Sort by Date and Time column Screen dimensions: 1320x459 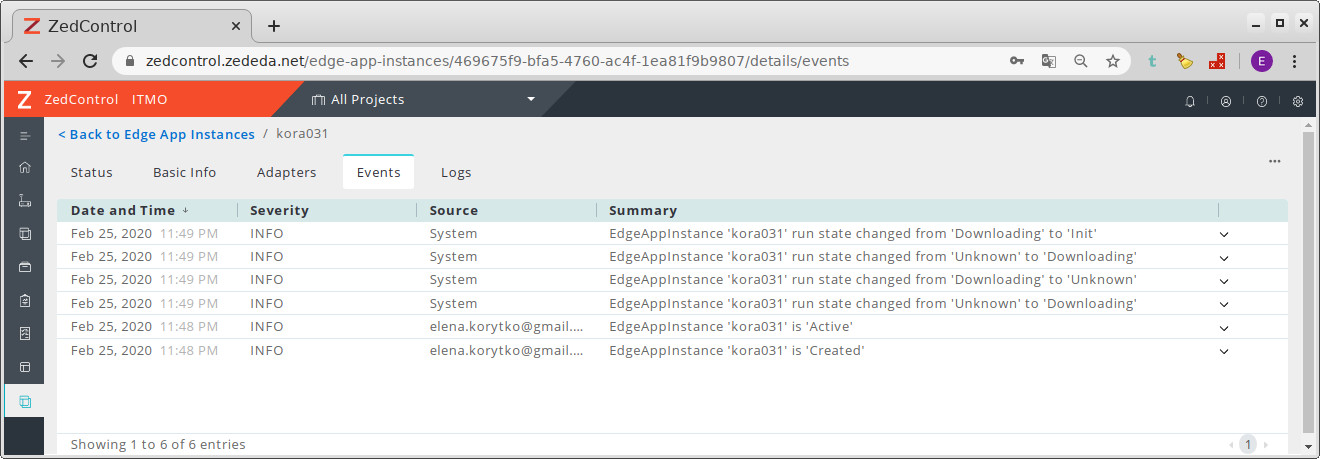pos(123,211)
